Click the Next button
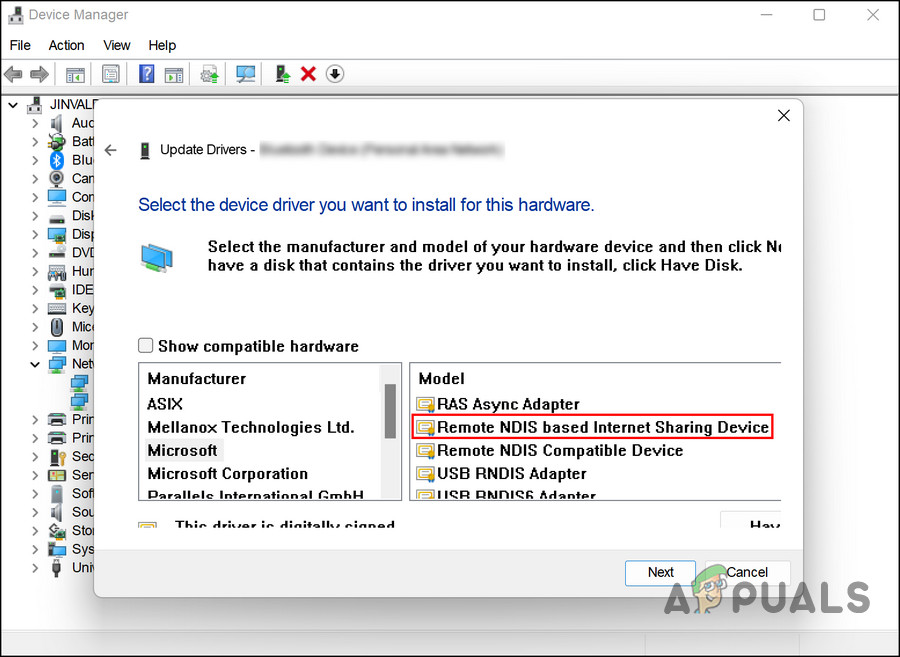Screen dimensions: 900x657 [660, 573]
